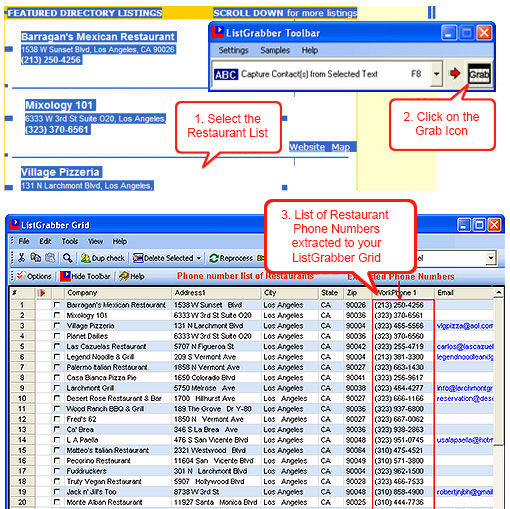
Task: Click the State column header
Action: (x=331, y=293)
